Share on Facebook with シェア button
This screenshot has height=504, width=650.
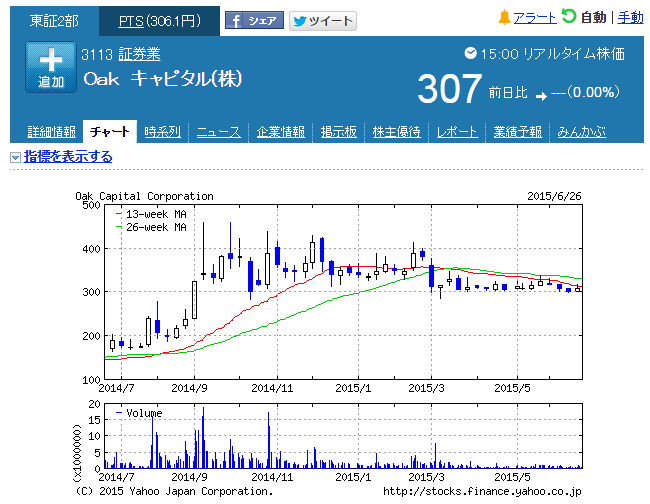click(254, 20)
